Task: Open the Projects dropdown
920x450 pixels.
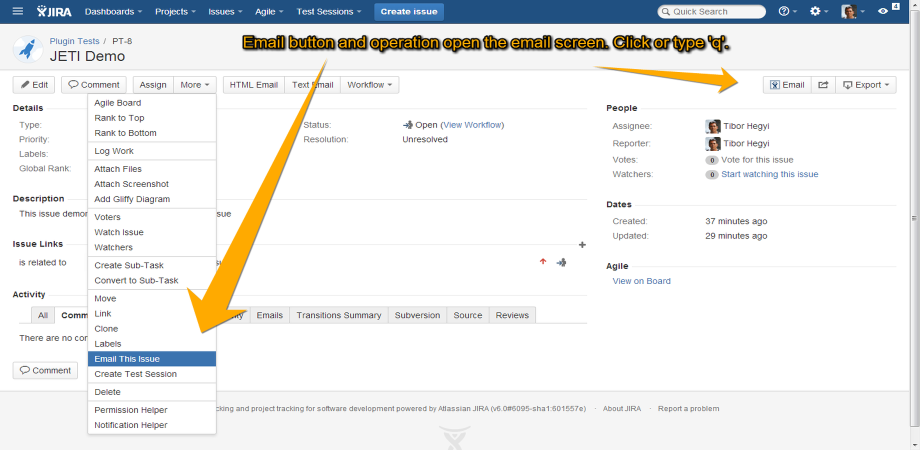Action: 175,11
